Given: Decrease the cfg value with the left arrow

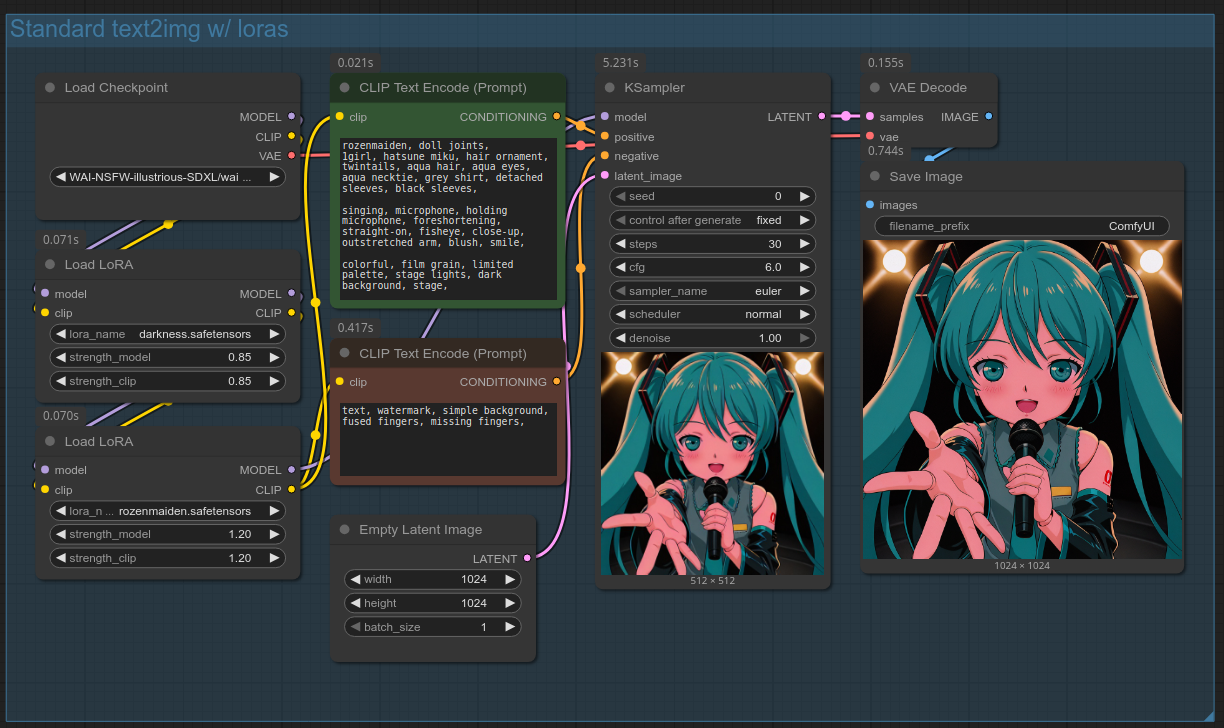Looking at the screenshot, I should point(620,267).
